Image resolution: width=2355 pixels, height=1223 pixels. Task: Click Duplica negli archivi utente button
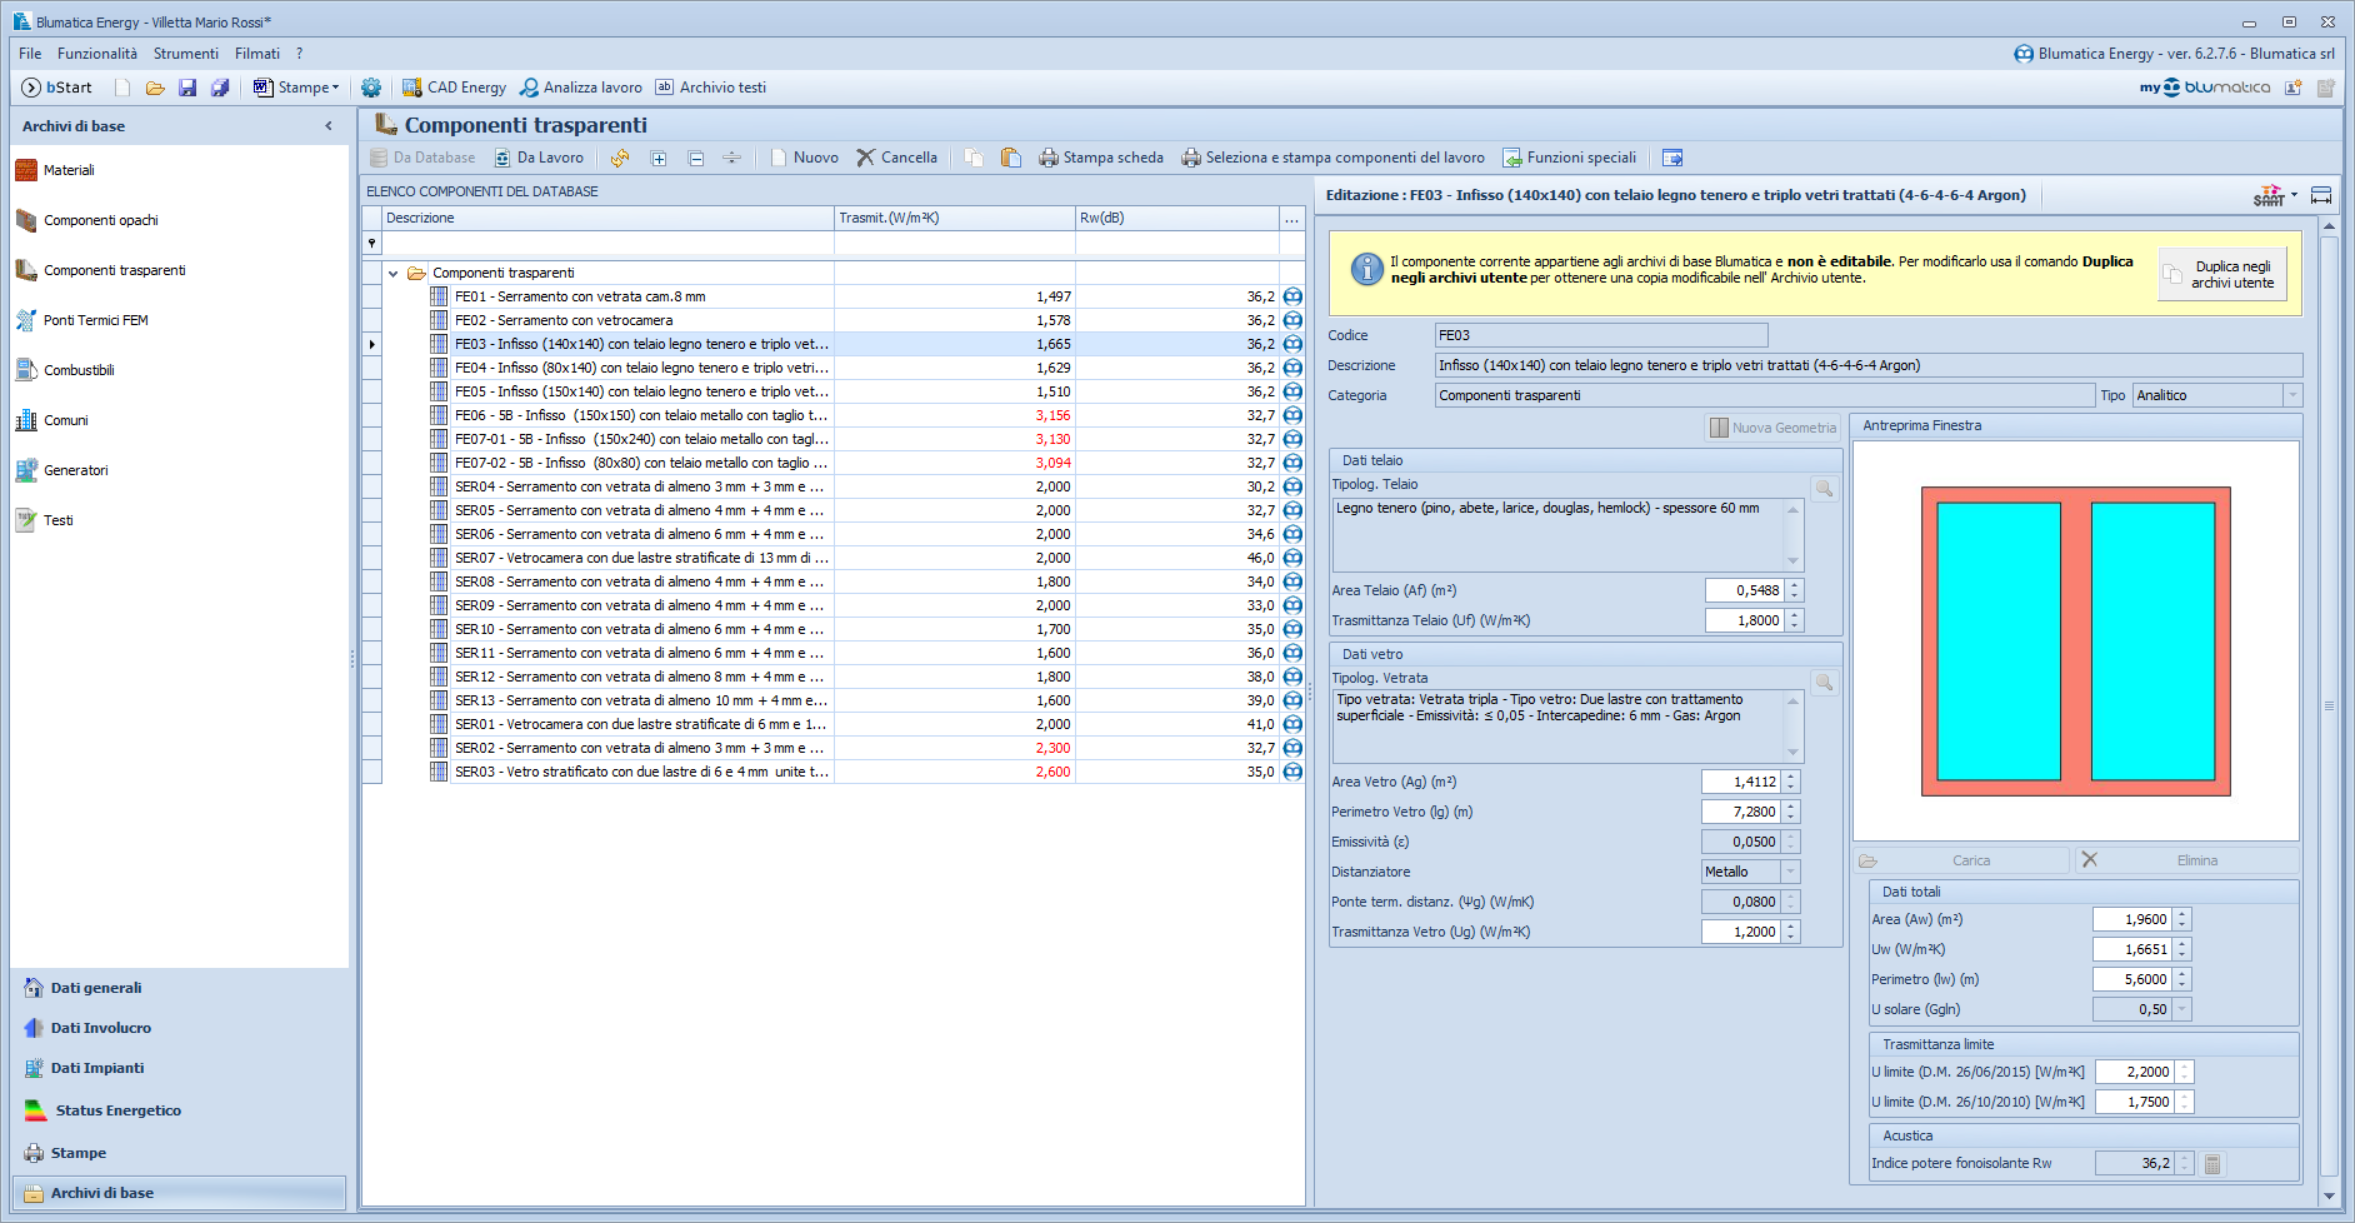click(x=2222, y=275)
